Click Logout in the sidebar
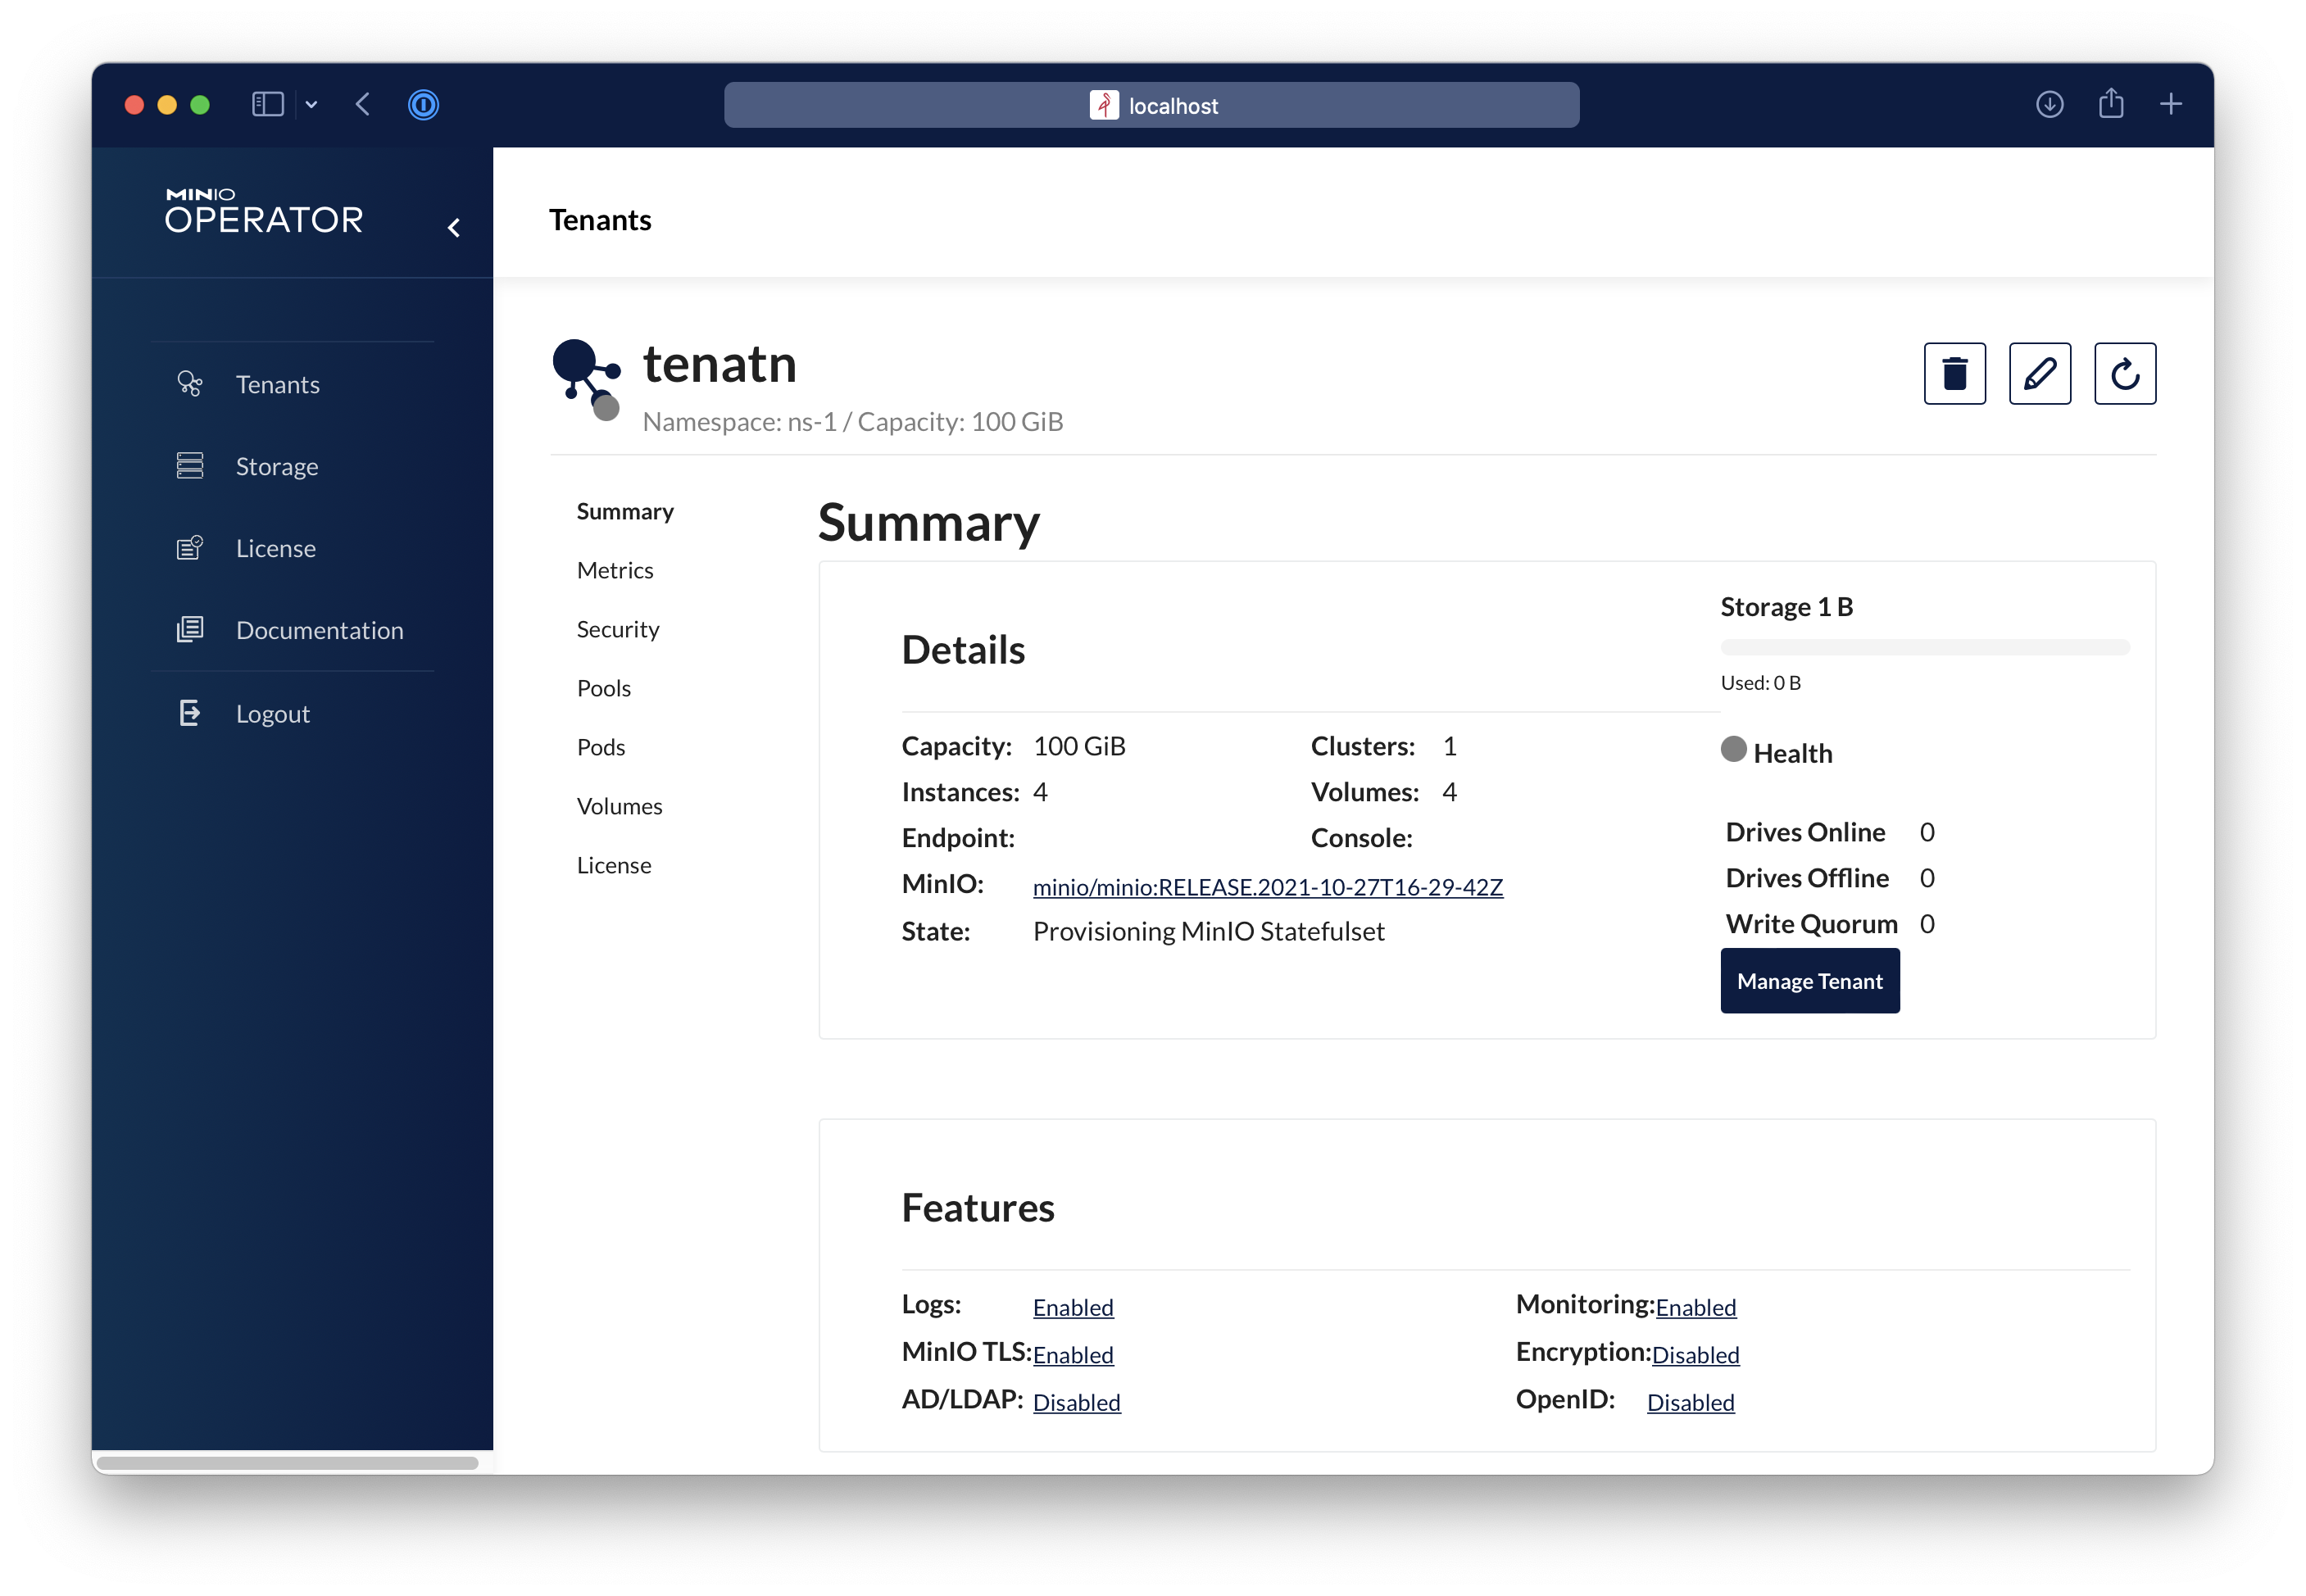2306x1596 pixels. coord(272,714)
